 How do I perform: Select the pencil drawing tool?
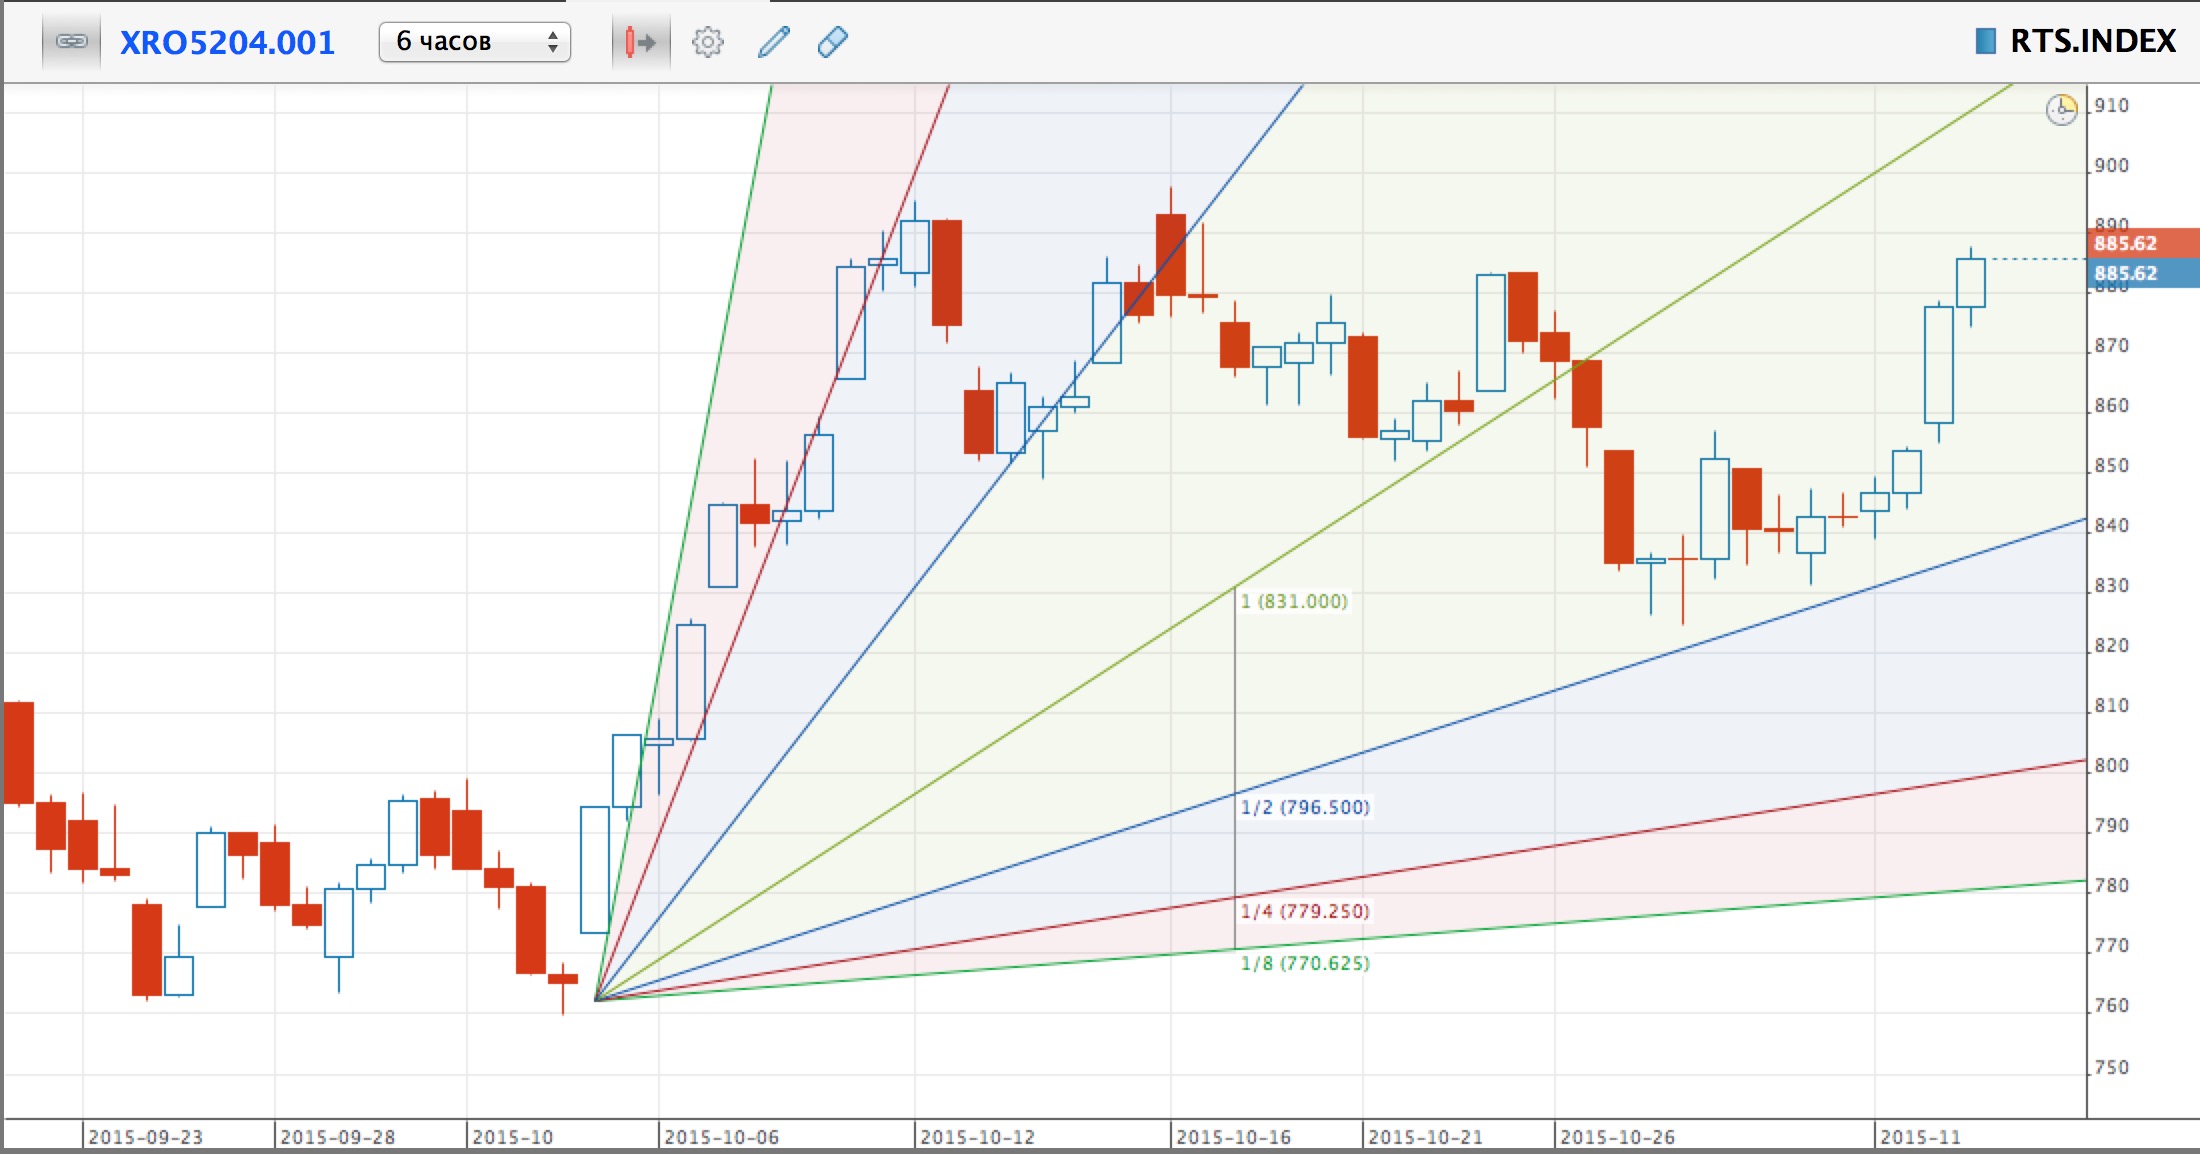coord(773,42)
